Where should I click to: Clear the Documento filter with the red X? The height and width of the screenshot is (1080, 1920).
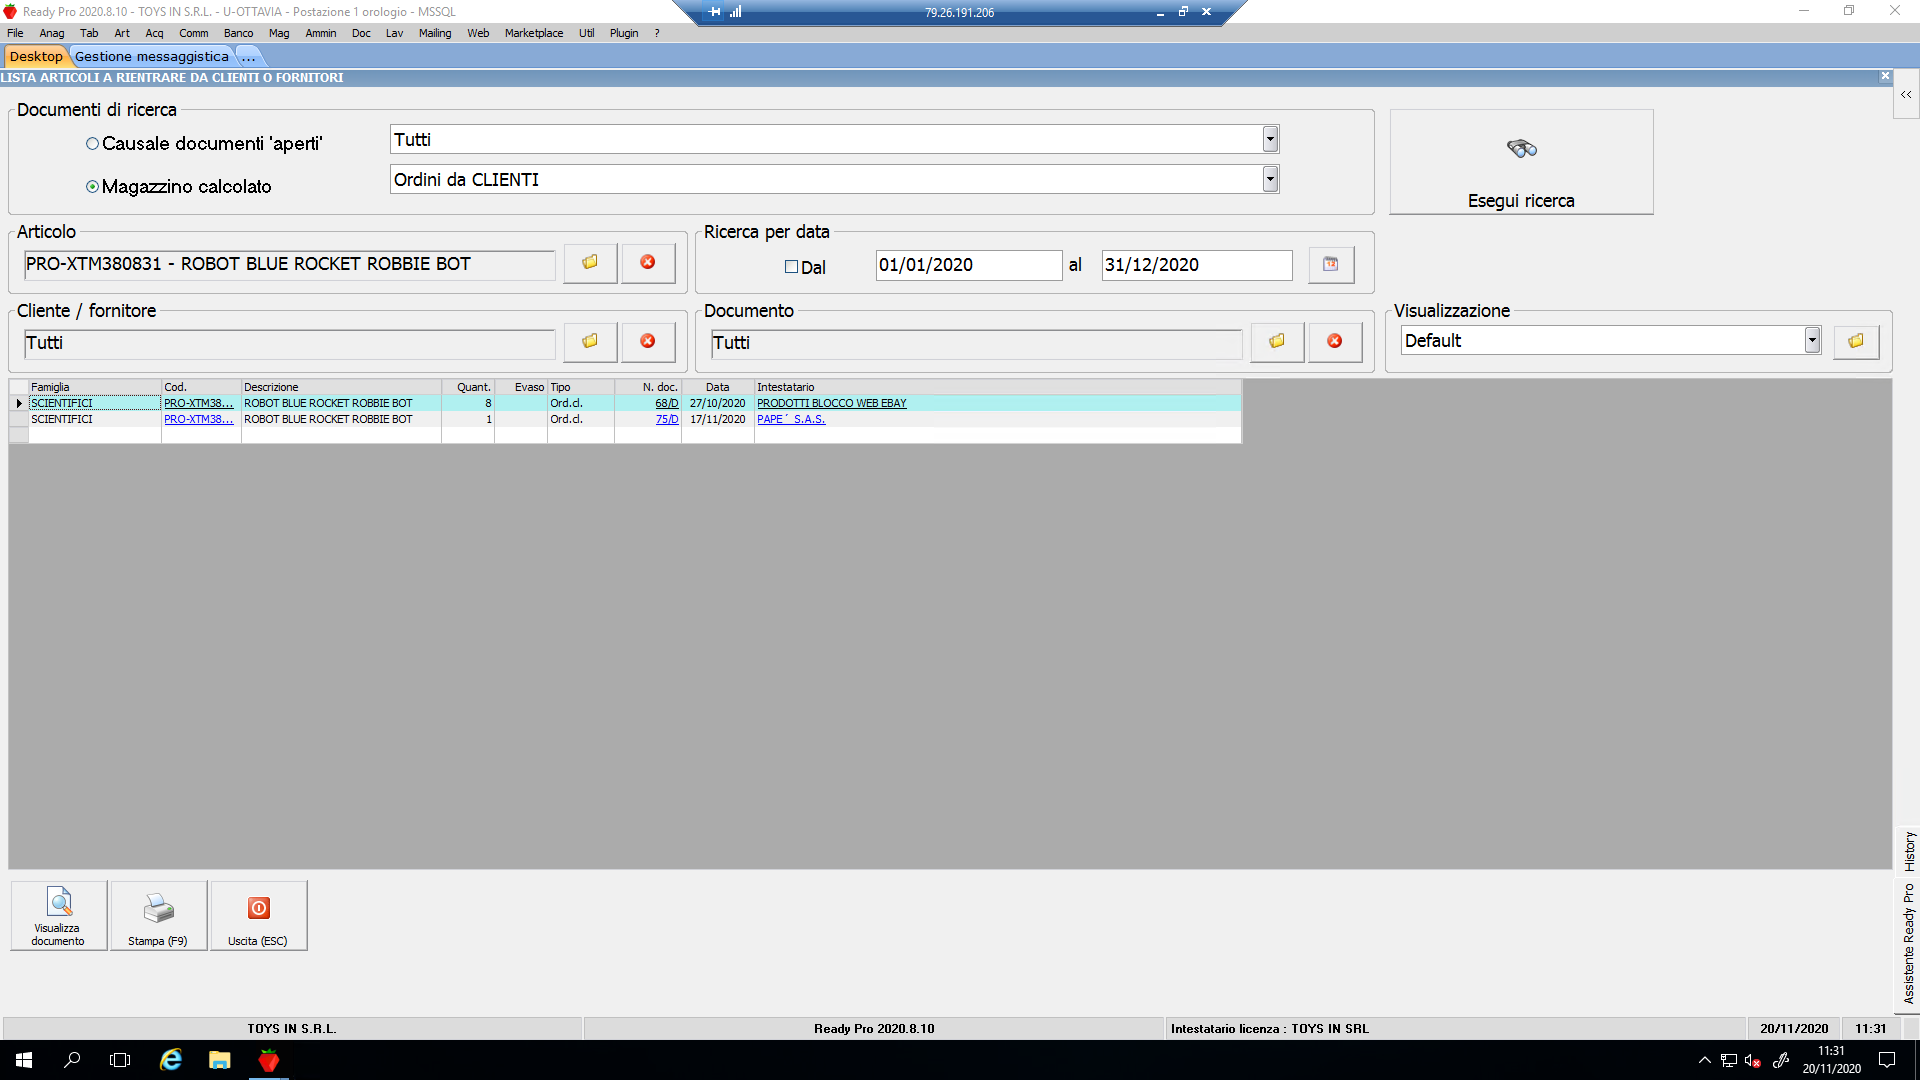point(1334,342)
